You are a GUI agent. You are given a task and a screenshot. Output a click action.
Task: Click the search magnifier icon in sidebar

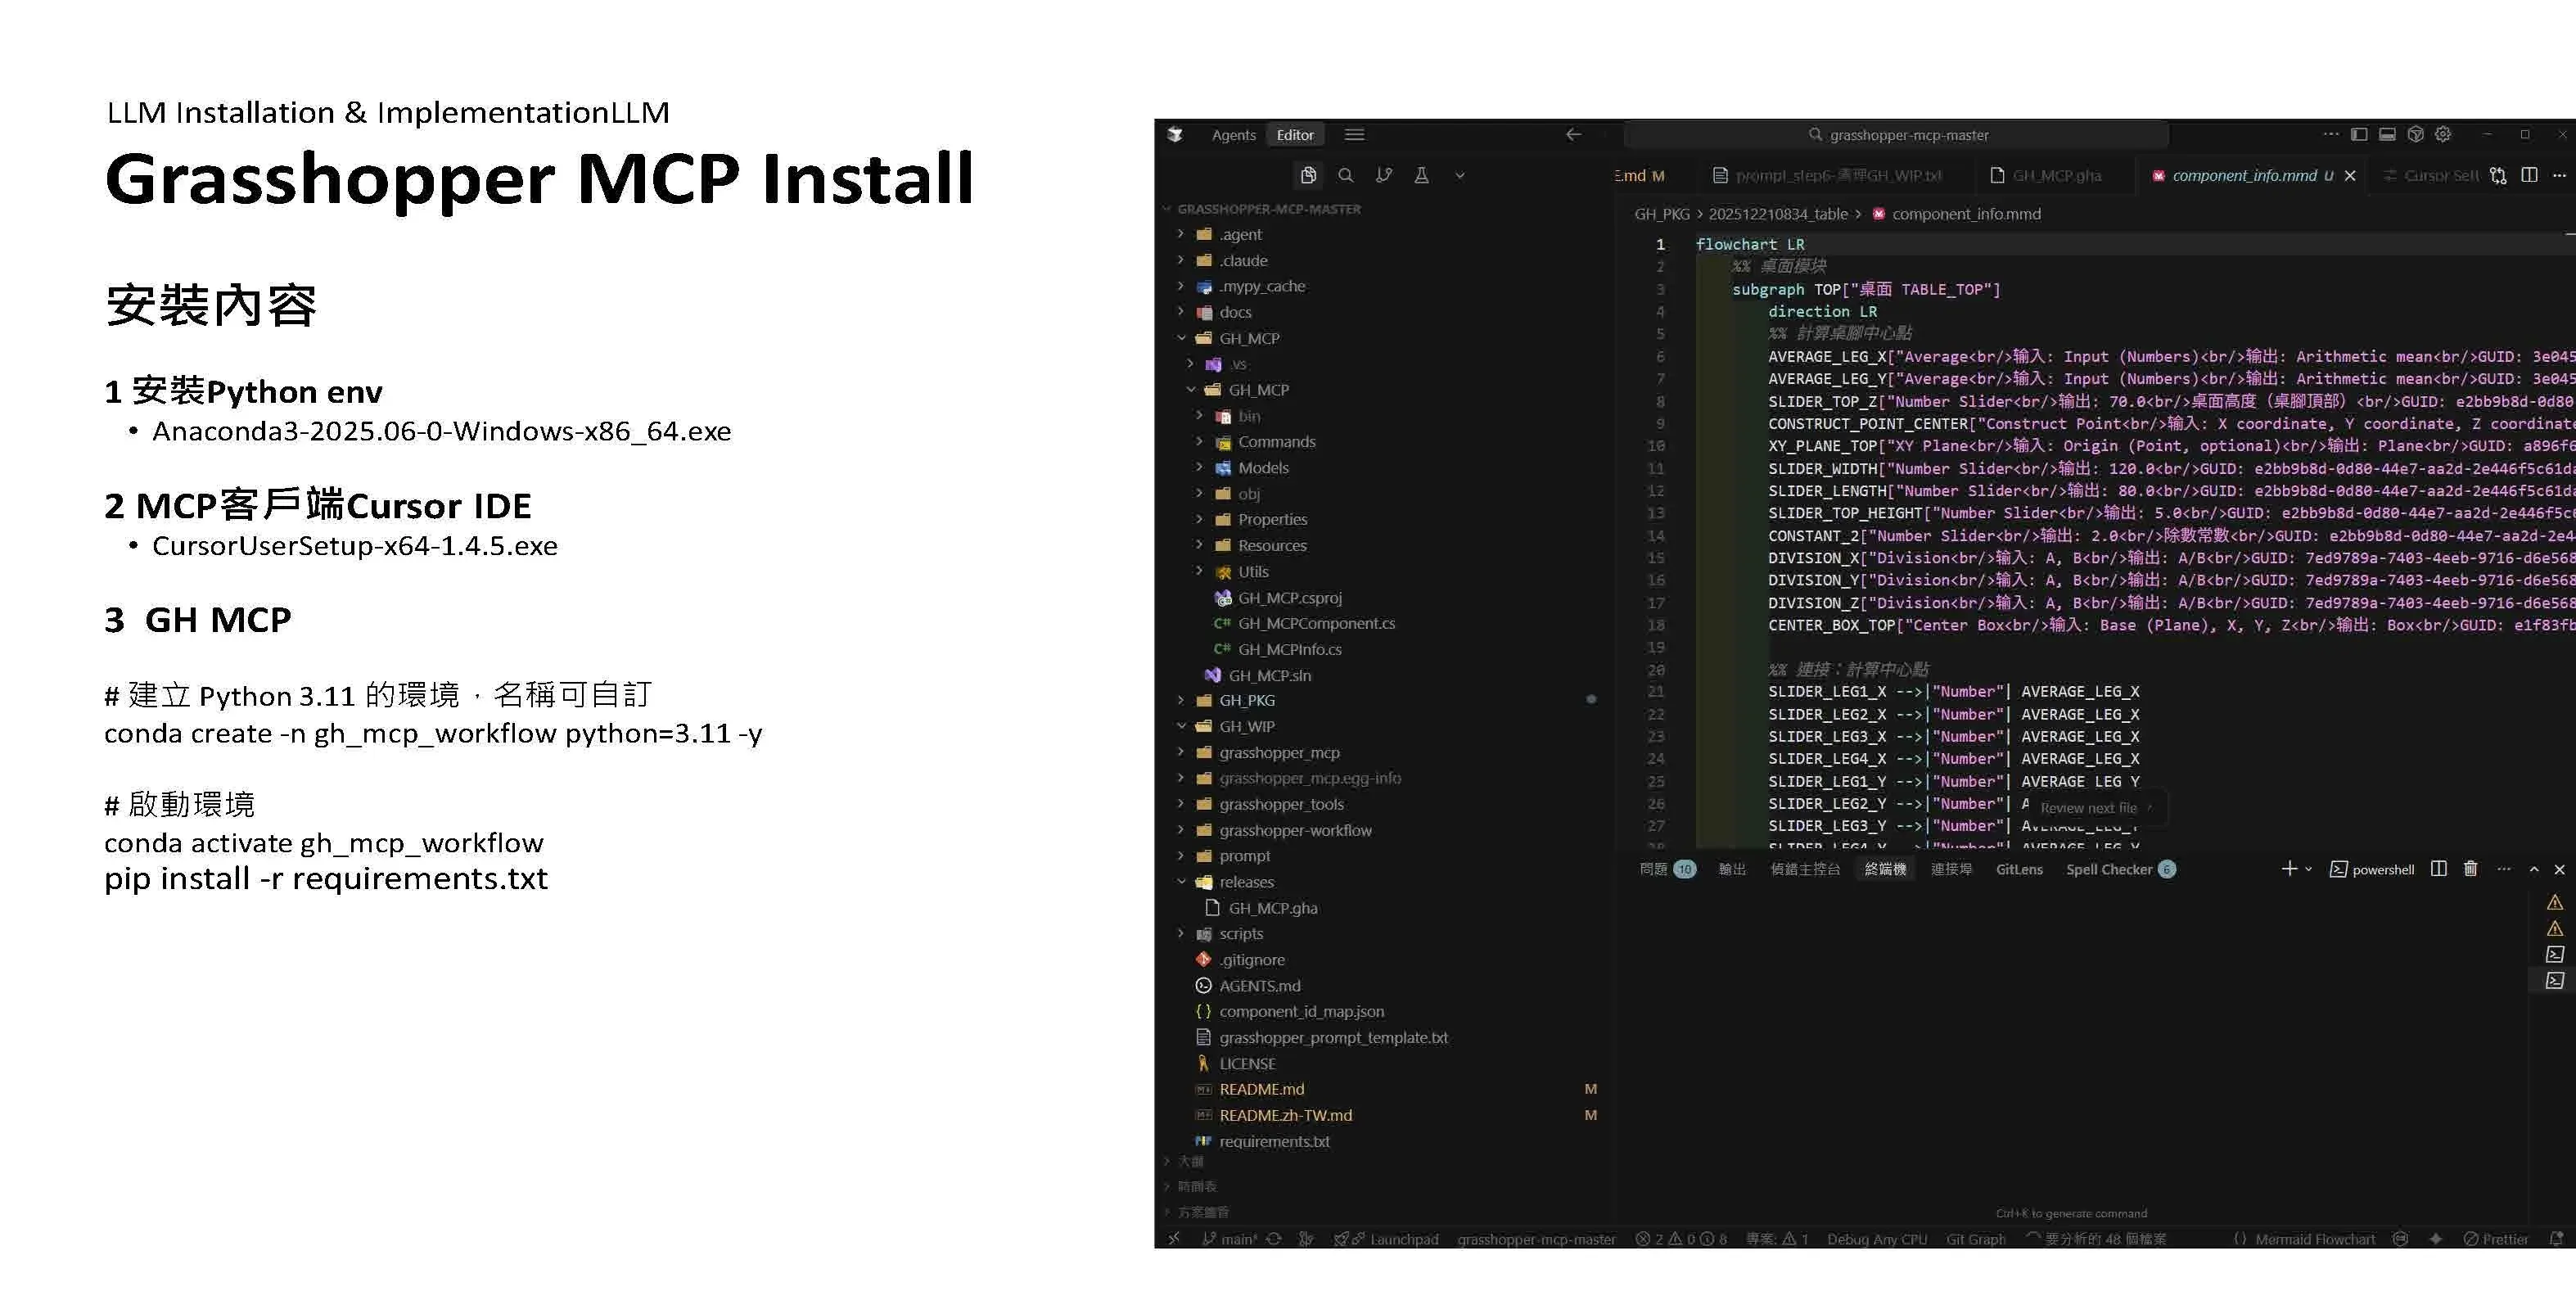point(1346,175)
